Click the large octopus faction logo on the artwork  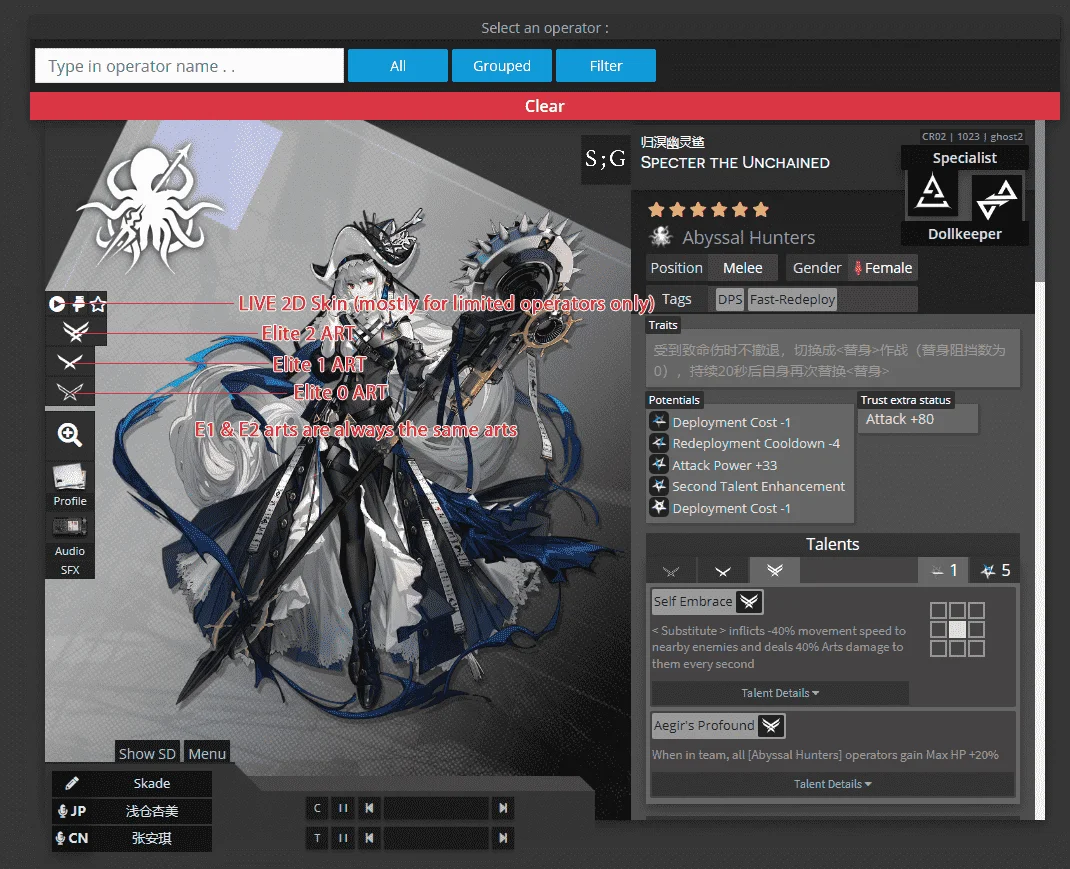pos(150,208)
